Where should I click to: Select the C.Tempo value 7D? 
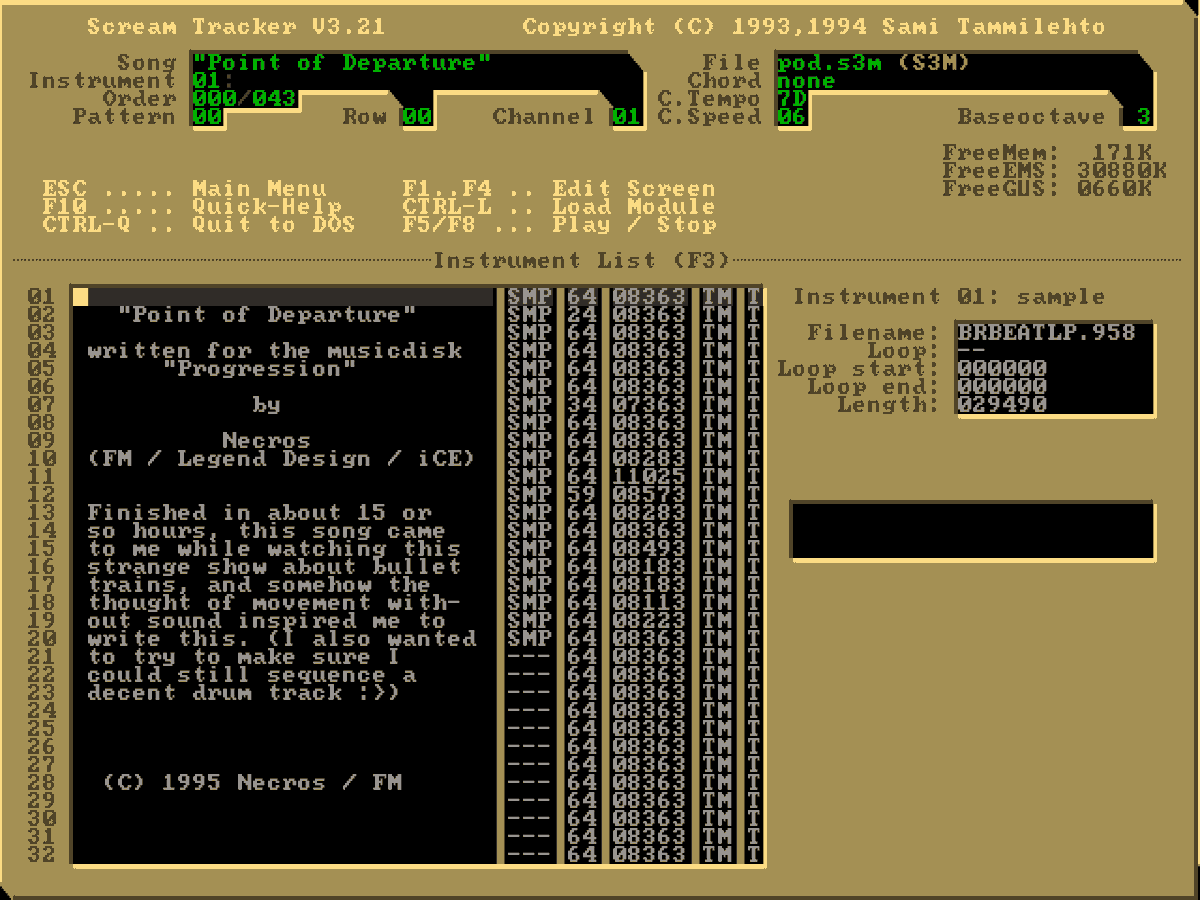pos(790,99)
